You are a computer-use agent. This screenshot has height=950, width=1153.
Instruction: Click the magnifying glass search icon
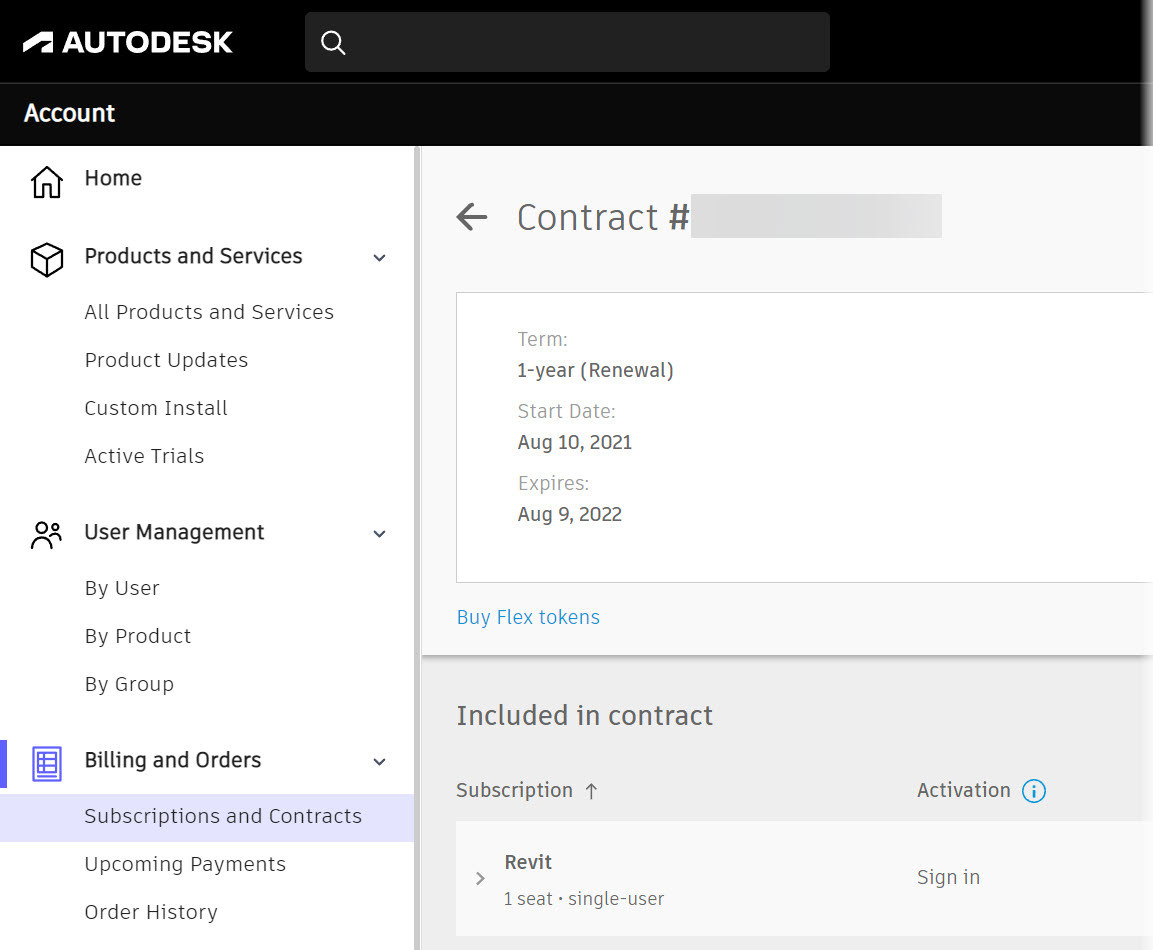tap(333, 42)
